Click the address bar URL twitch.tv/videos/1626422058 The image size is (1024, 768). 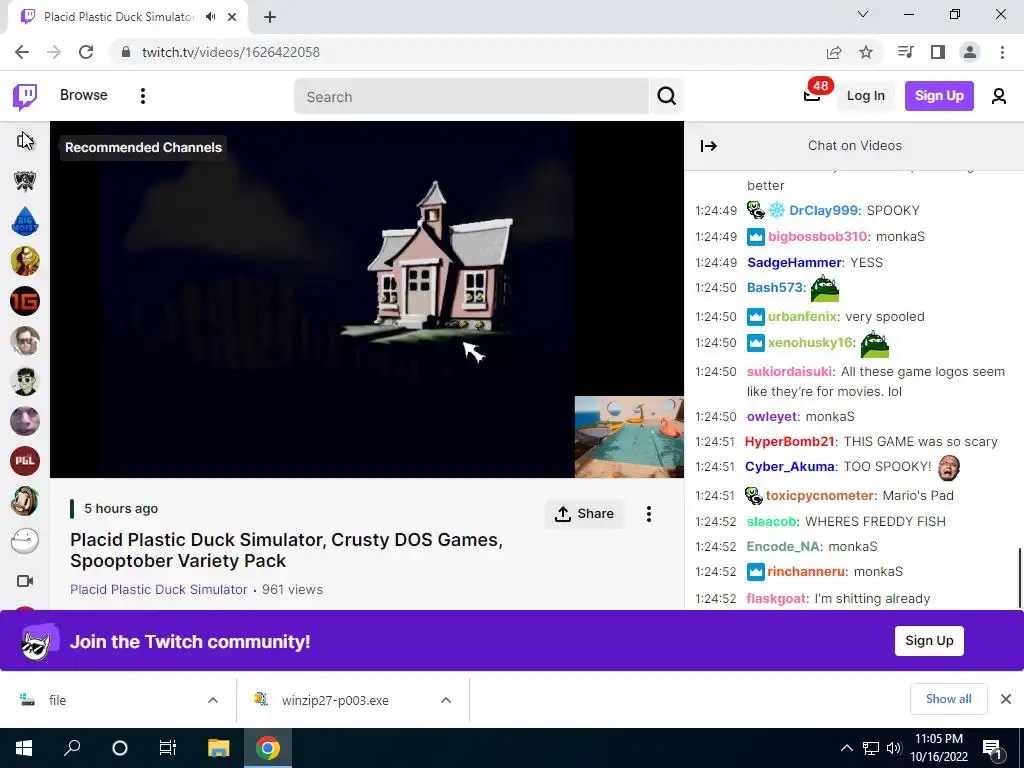point(231,52)
